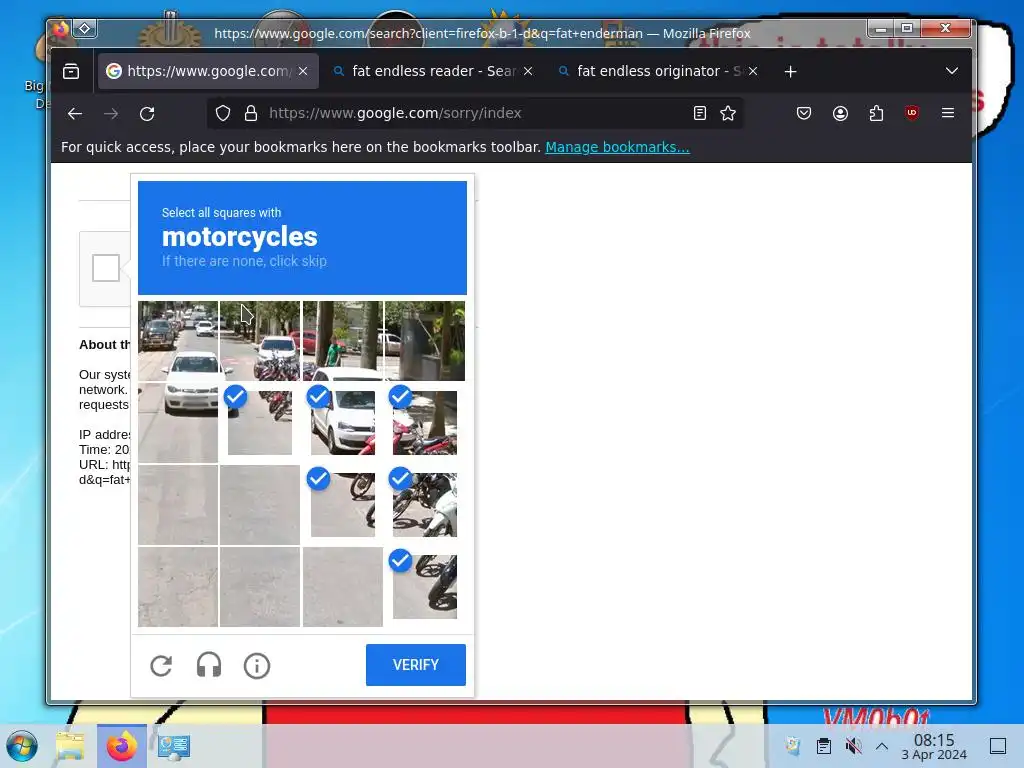Open the Firefox account icon
The image size is (1024, 768).
pyautogui.click(x=840, y=114)
